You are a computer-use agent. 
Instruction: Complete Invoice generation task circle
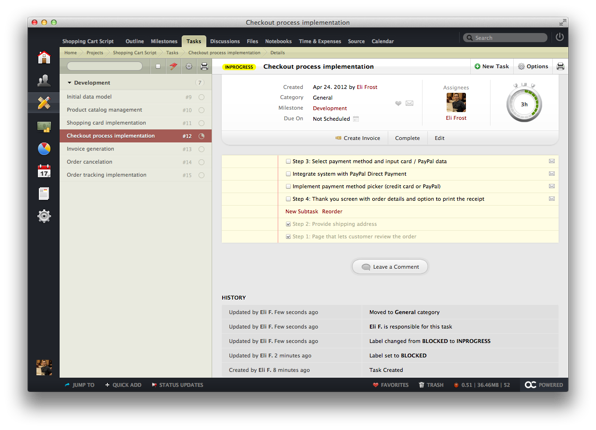click(x=201, y=149)
